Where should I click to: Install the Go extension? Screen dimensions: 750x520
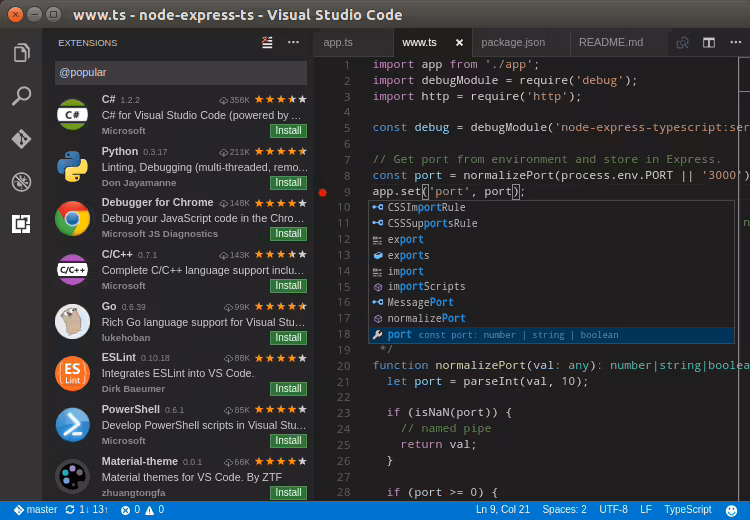point(288,338)
